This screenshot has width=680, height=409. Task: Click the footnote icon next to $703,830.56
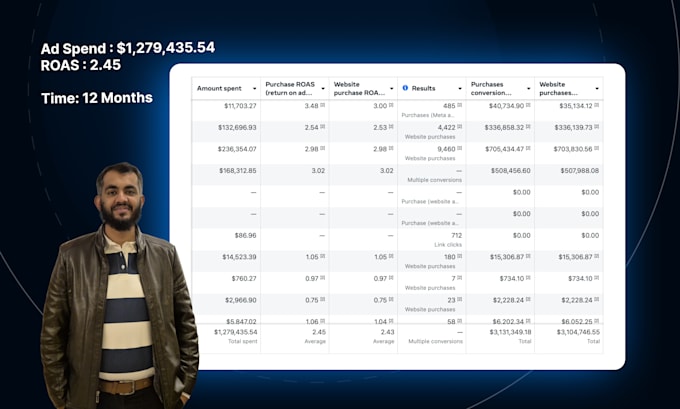(x=597, y=148)
